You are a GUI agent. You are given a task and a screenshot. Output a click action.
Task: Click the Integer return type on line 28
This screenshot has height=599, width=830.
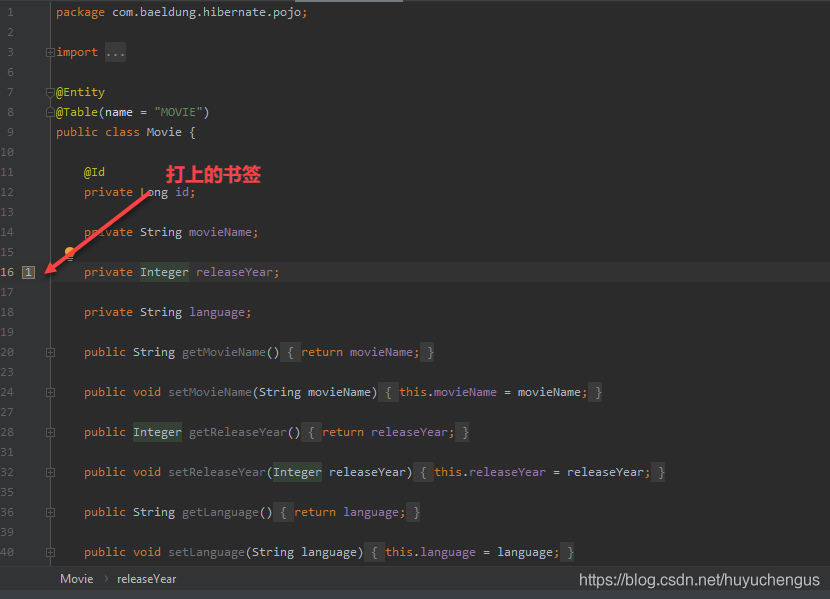pos(157,432)
